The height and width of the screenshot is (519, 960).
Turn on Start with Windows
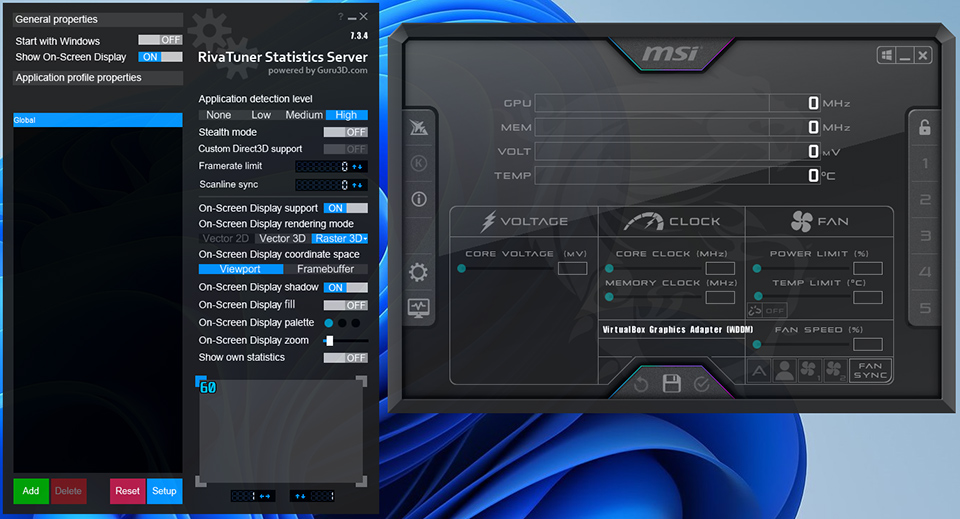(160, 41)
